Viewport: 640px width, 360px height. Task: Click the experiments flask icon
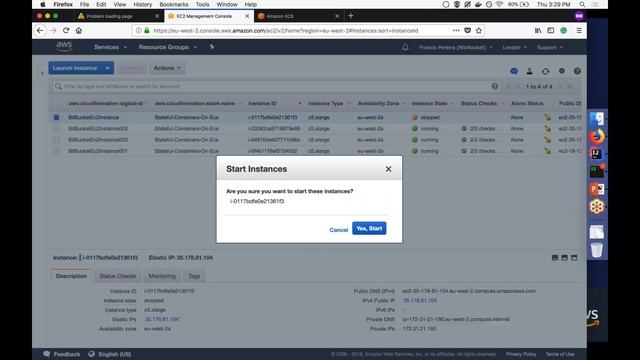point(529,71)
